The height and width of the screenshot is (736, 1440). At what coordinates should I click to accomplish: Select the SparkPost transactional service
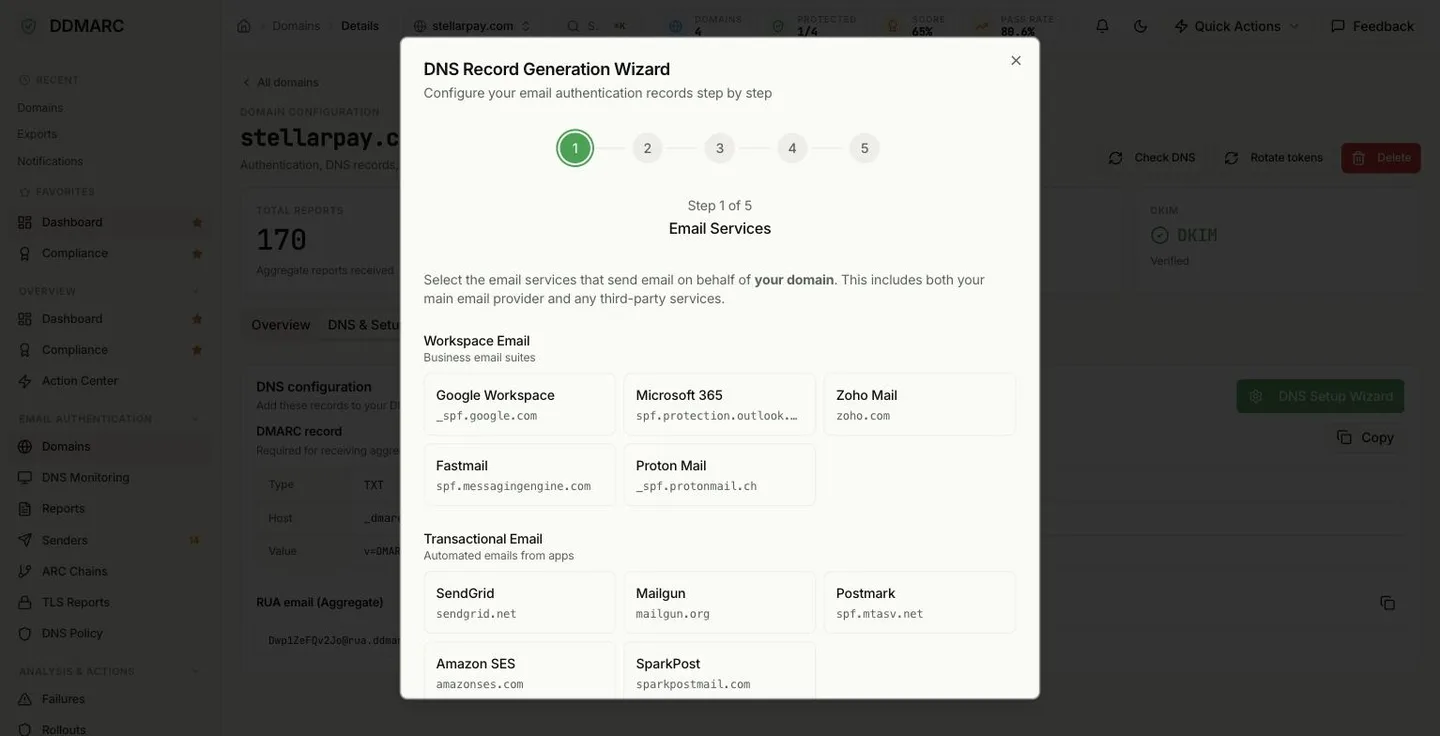[x=720, y=671]
